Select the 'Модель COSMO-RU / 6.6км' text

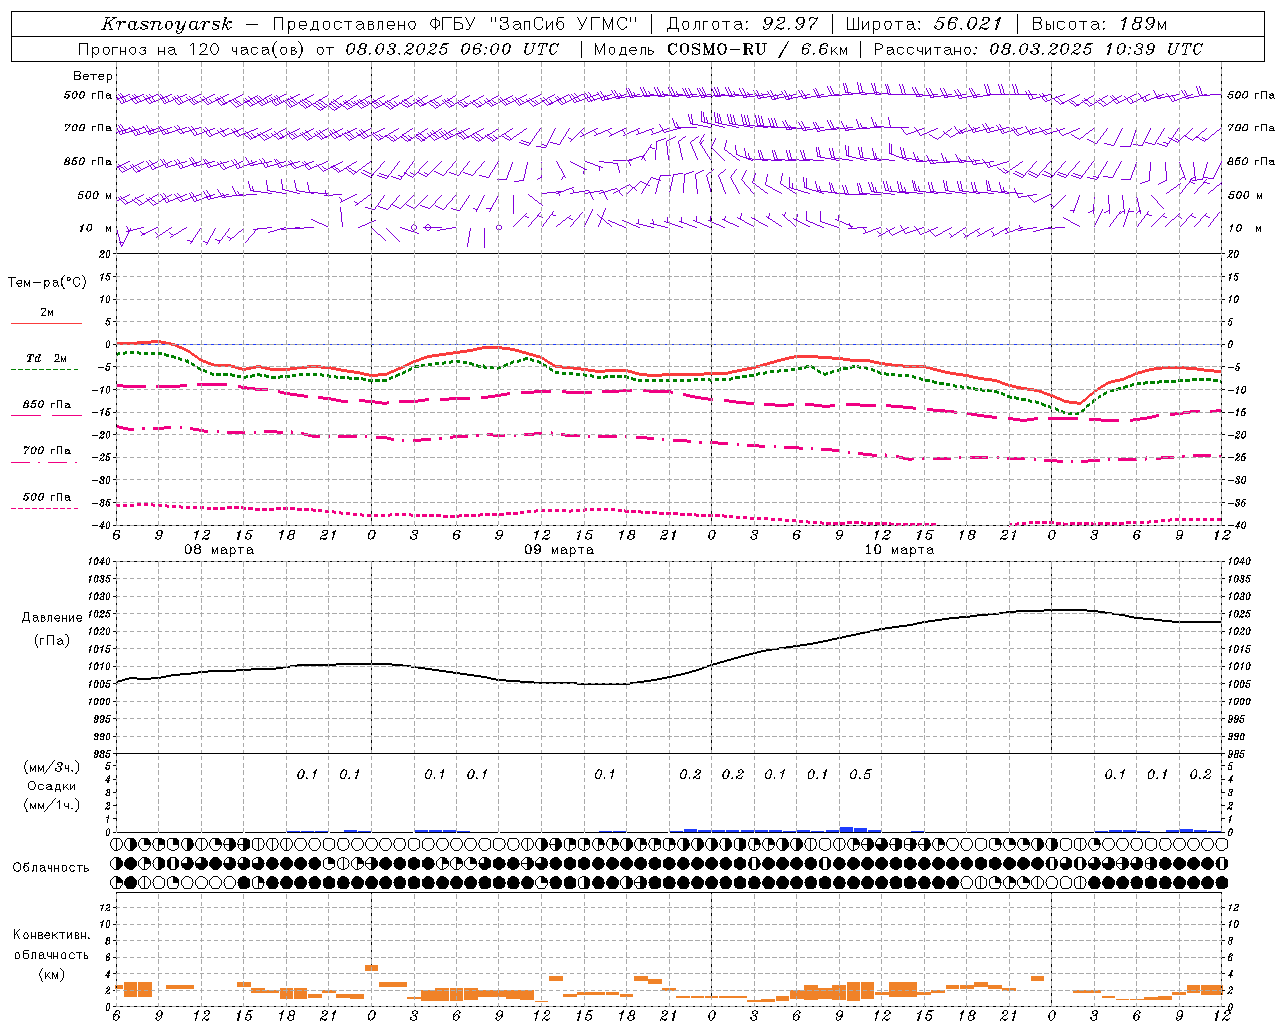click(721, 49)
